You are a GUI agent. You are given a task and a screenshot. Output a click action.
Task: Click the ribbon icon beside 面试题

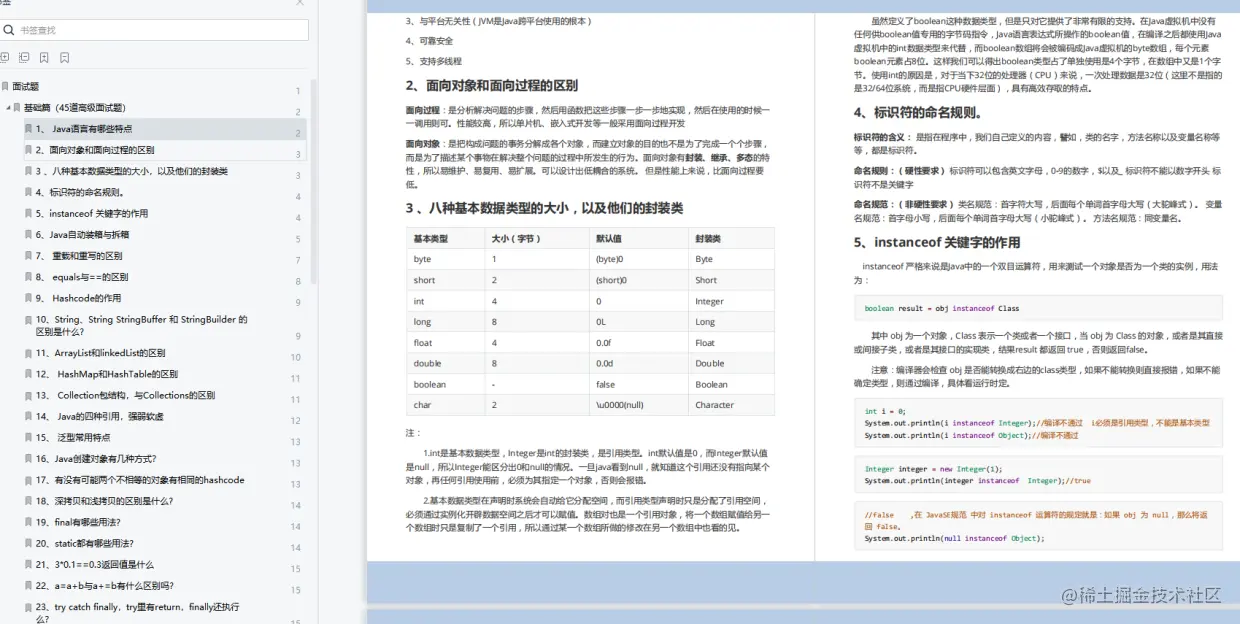[5, 87]
